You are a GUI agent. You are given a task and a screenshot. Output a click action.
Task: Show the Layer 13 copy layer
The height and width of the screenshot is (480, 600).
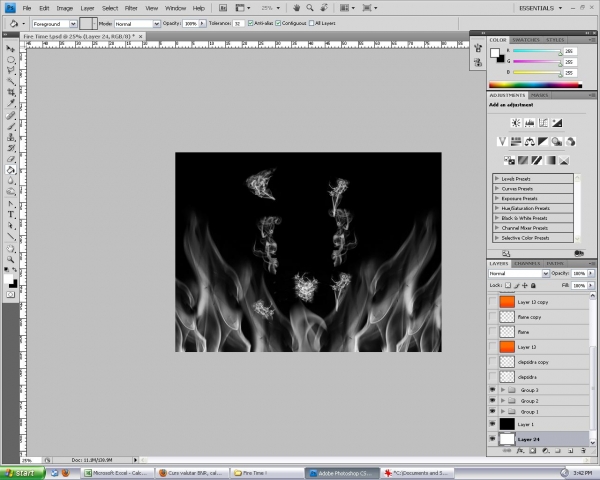492,302
